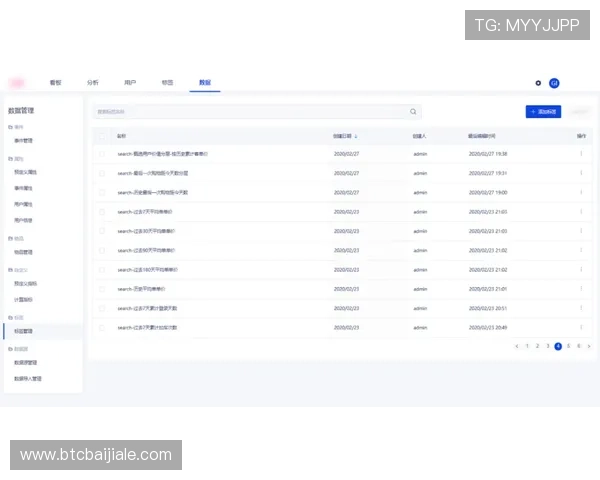Go to page 3 in pagination
This screenshot has width=600, height=480.
[548, 346]
